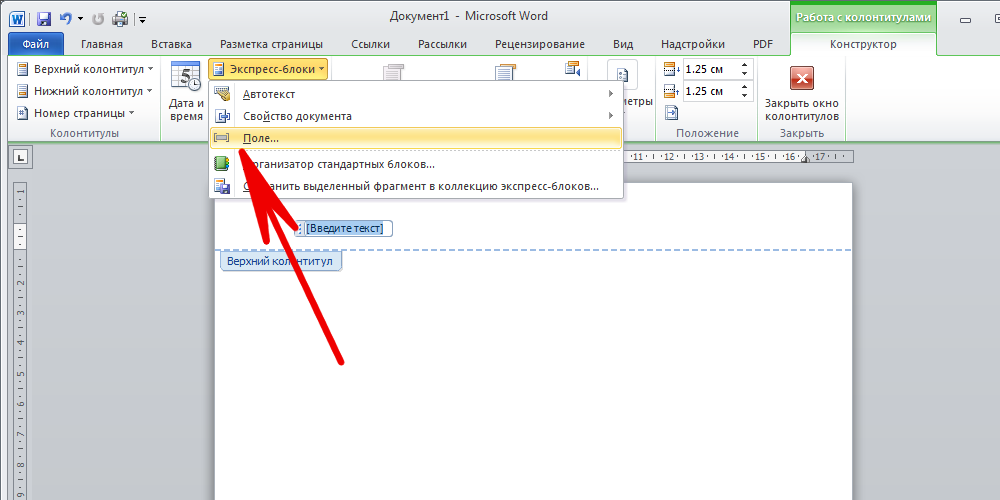
Task: Switch to the Главная tab
Action: (x=101, y=44)
